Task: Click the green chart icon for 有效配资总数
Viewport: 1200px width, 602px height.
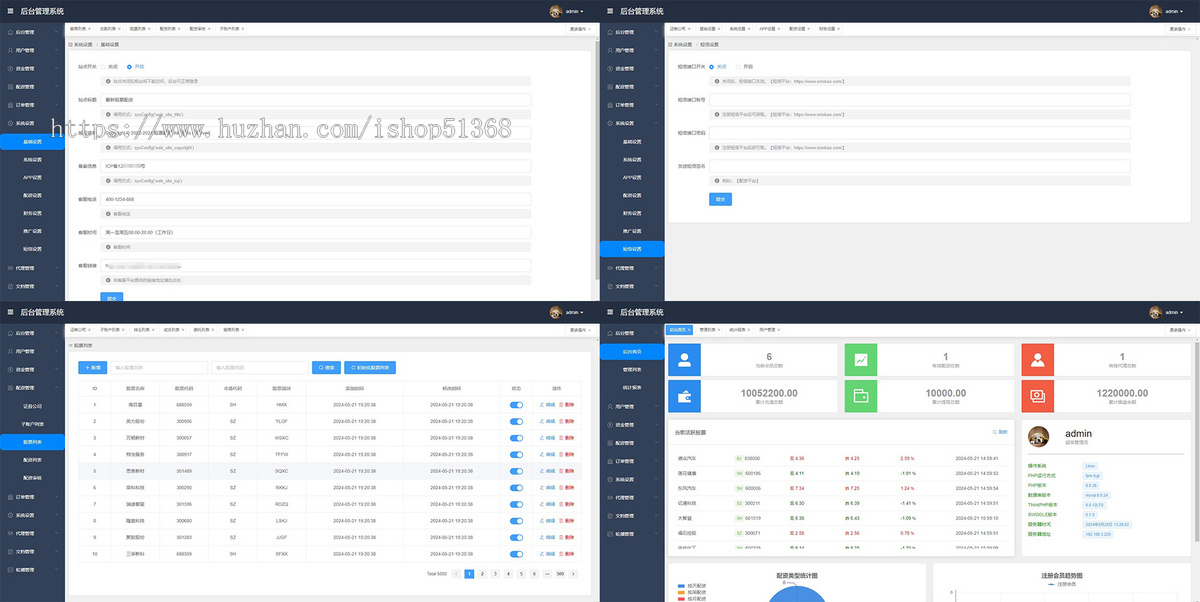Action: [x=861, y=359]
